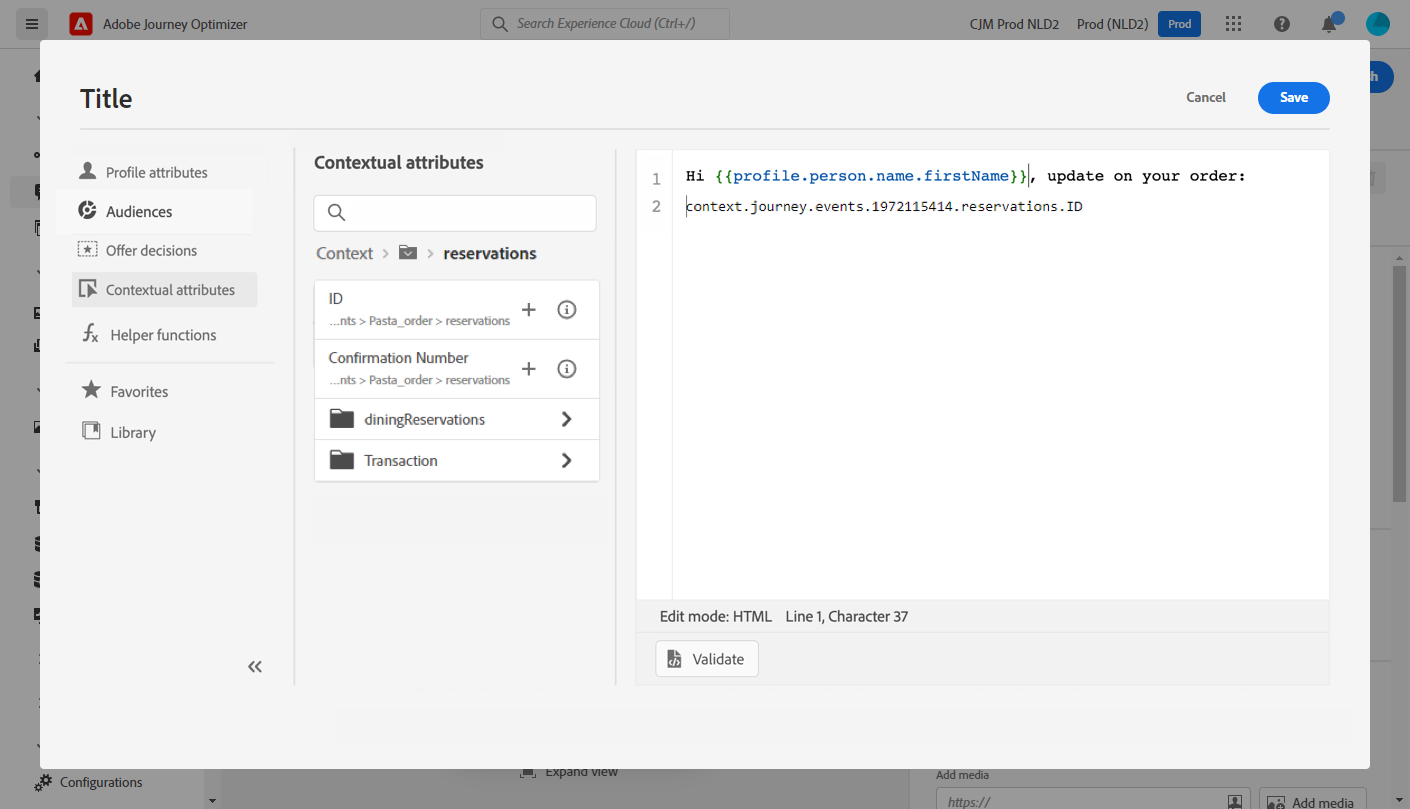The image size is (1410, 809).
Task: Click the plus icon next to ID
Action: pyautogui.click(x=529, y=310)
